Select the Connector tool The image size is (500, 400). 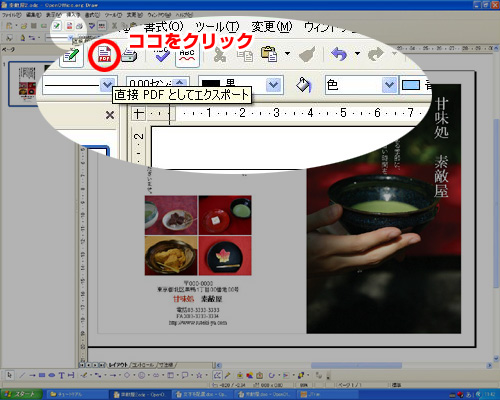click(x=98, y=375)
